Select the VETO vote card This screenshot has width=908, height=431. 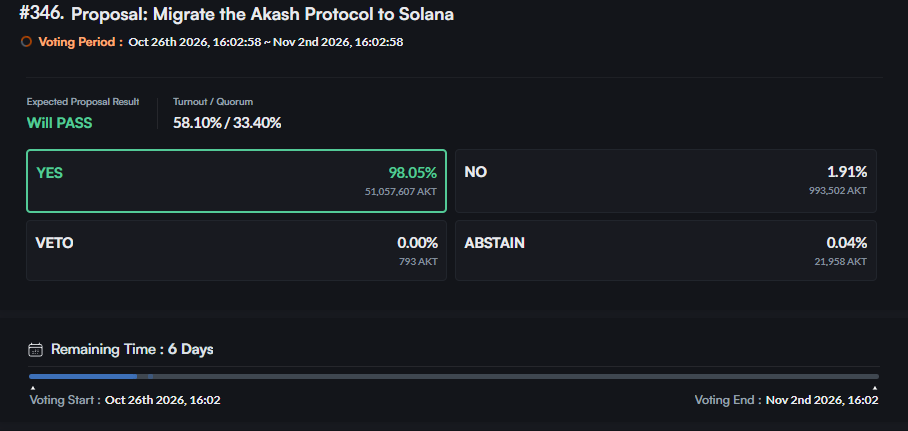pyautogui.click(x=236, y=250)
